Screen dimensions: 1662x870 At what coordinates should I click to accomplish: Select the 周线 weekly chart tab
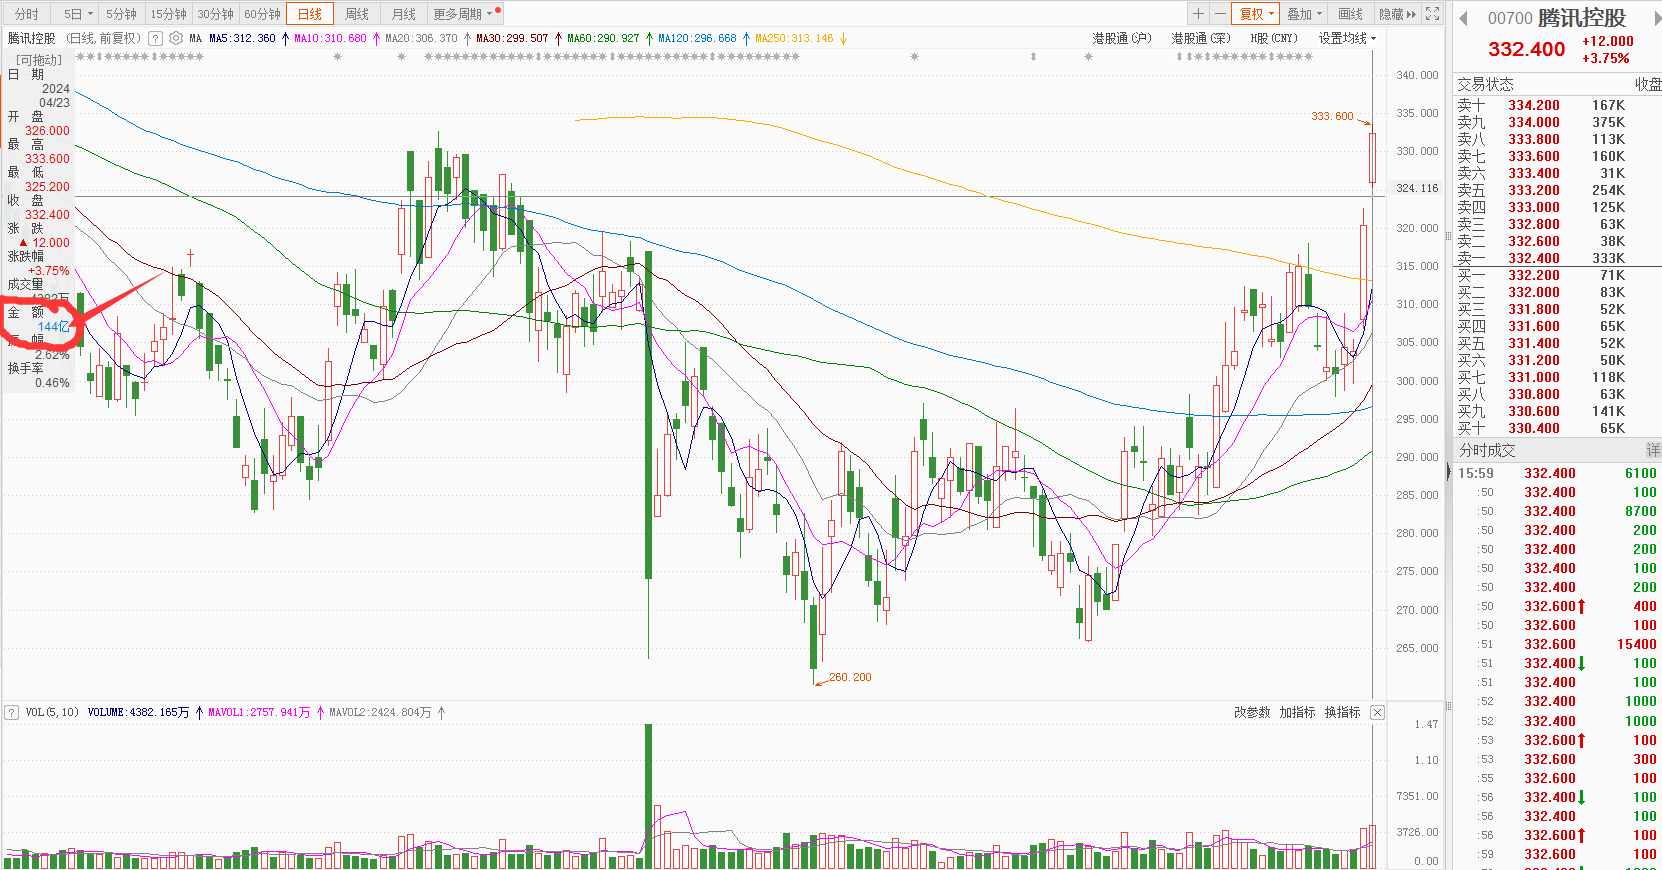(357, 14)
